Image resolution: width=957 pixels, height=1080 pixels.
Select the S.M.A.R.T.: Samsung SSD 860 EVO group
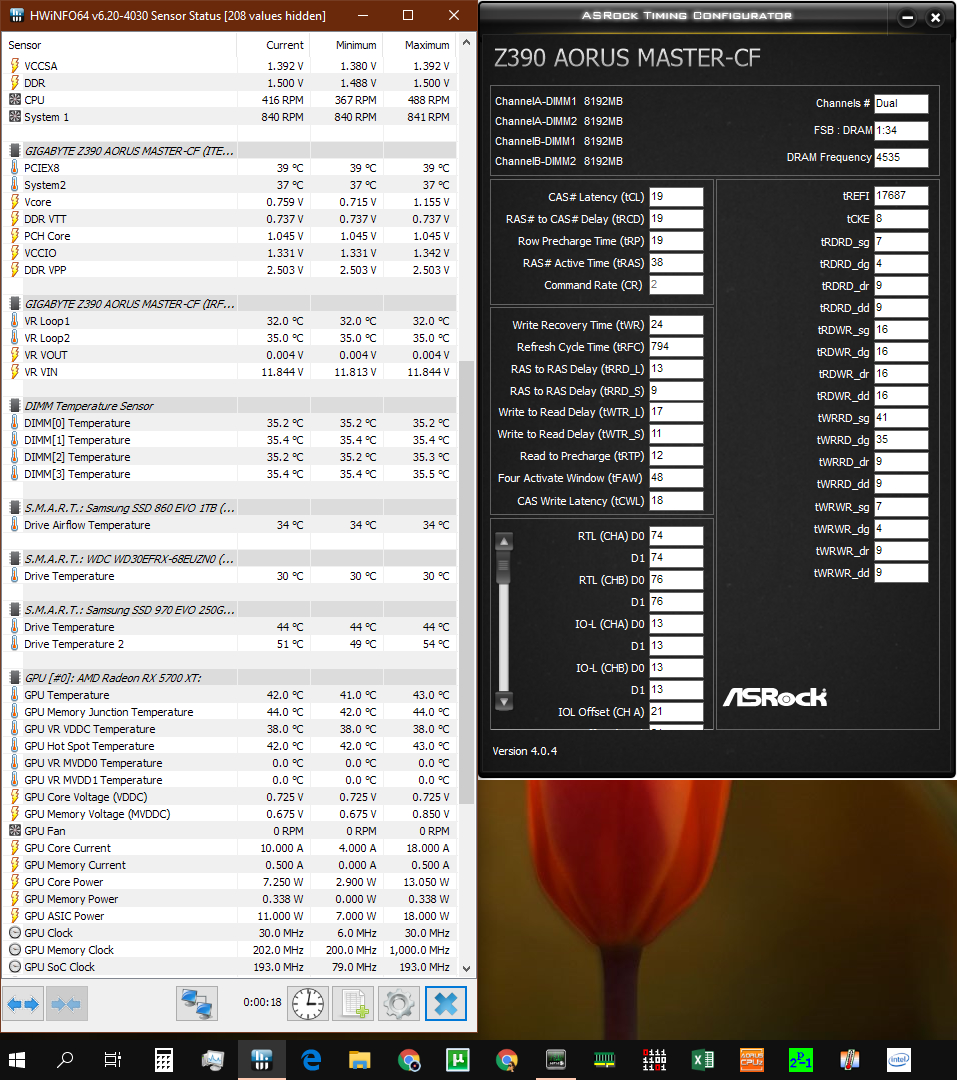pyautogui.click(x=229, y=508)
